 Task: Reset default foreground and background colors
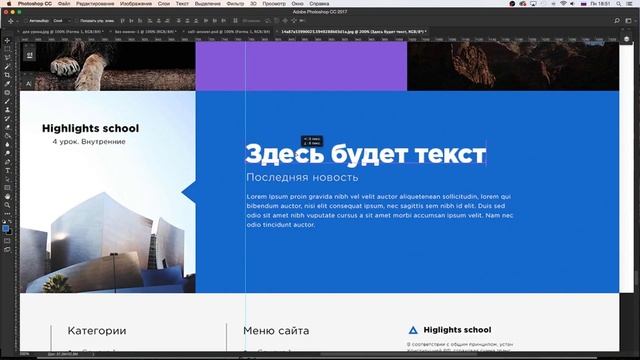[4, 222]
